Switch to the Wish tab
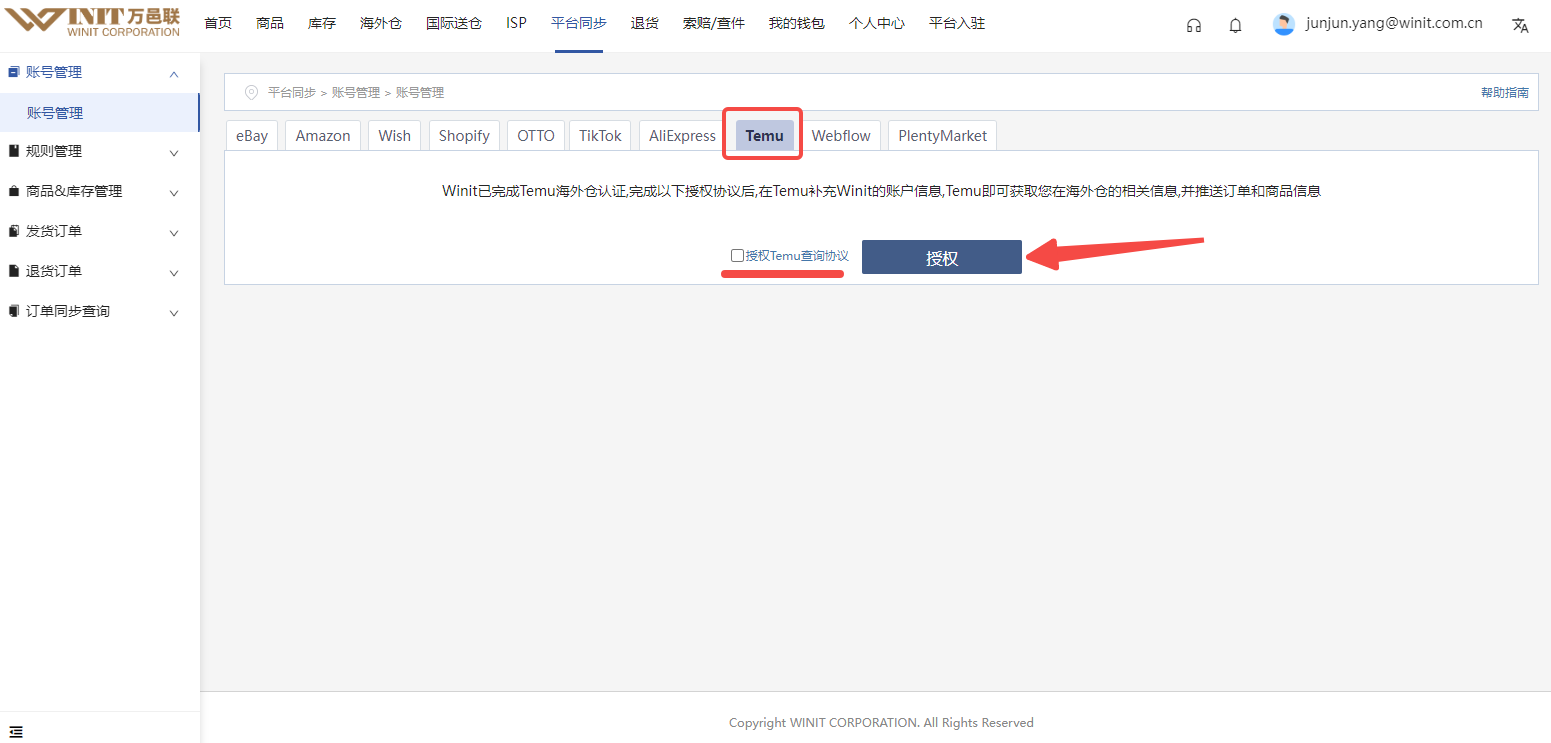Image resolution: width=1551 pixels, height=743 pixels. [395, 136]
